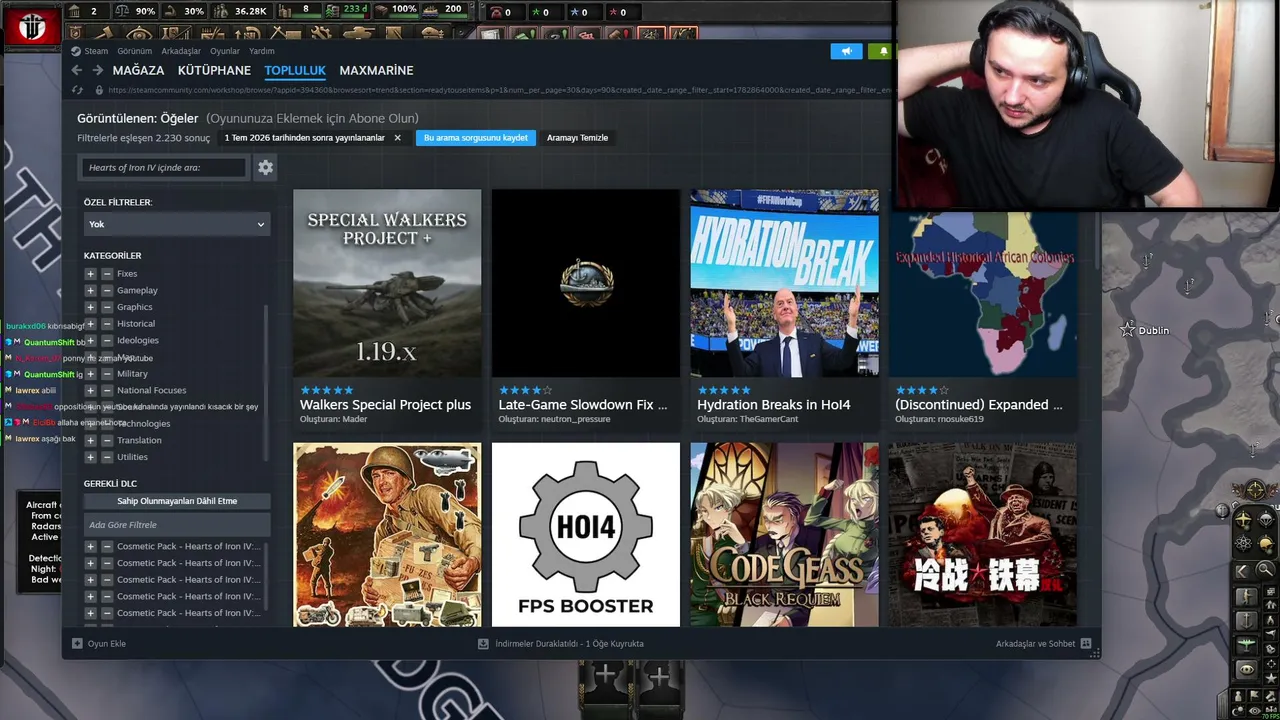1280x720 pixels.
Task: Click 'Aramayı Temizle' button
Action: pos(577,138)
